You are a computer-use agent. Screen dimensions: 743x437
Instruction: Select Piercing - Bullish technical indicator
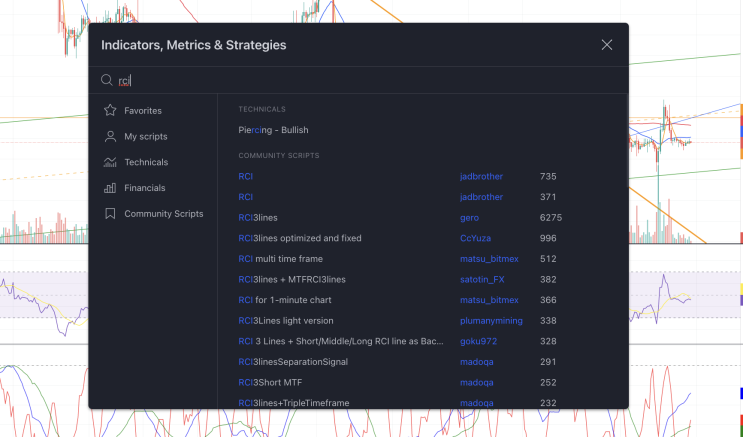pyautogui.click(x=273, y=130)
